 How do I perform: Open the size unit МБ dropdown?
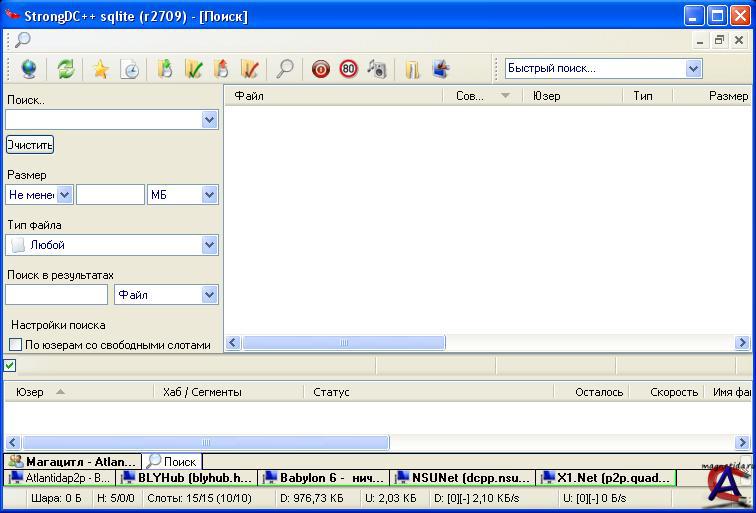click(209, 195)
